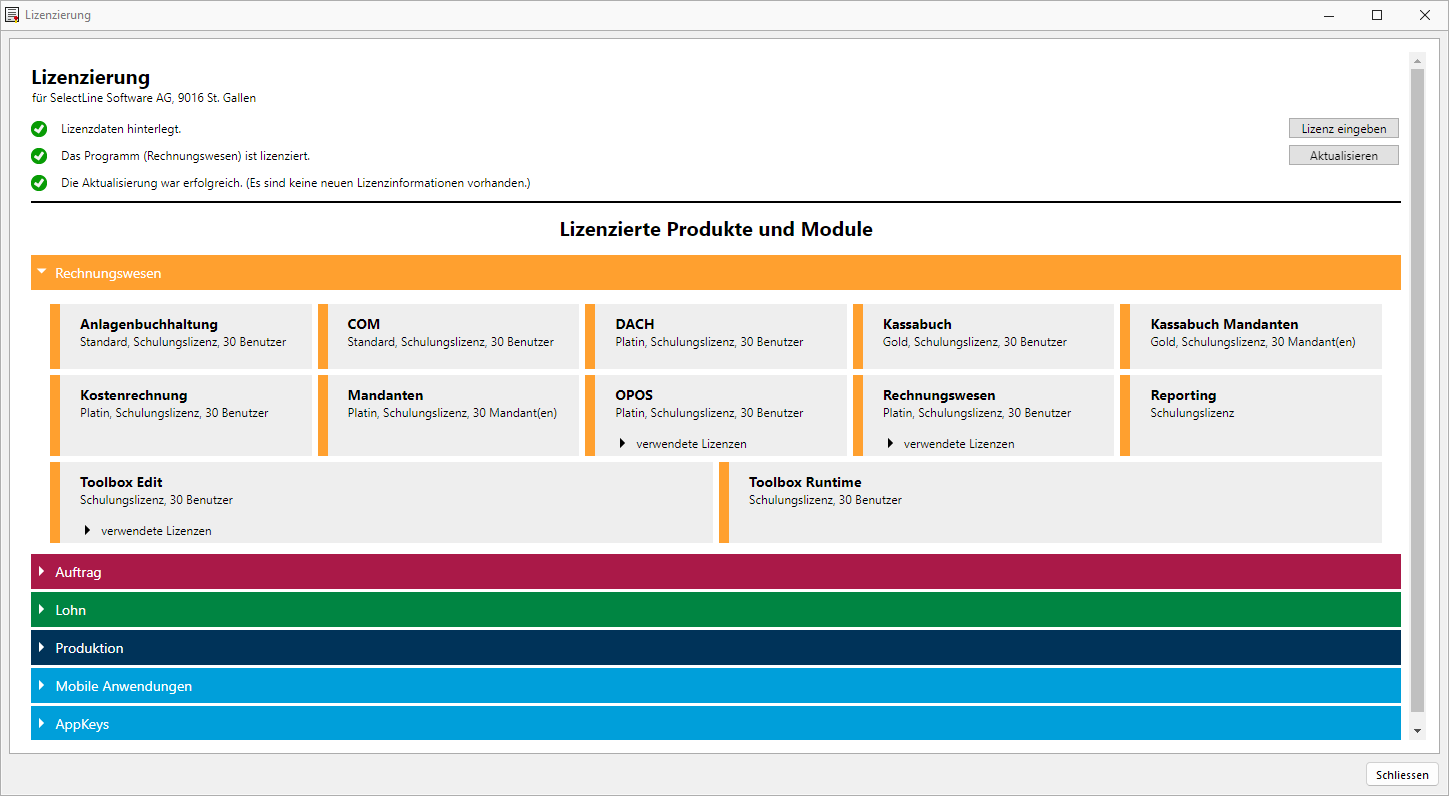
Task: Select the Kostenrechnung card title
Action: 134,395
